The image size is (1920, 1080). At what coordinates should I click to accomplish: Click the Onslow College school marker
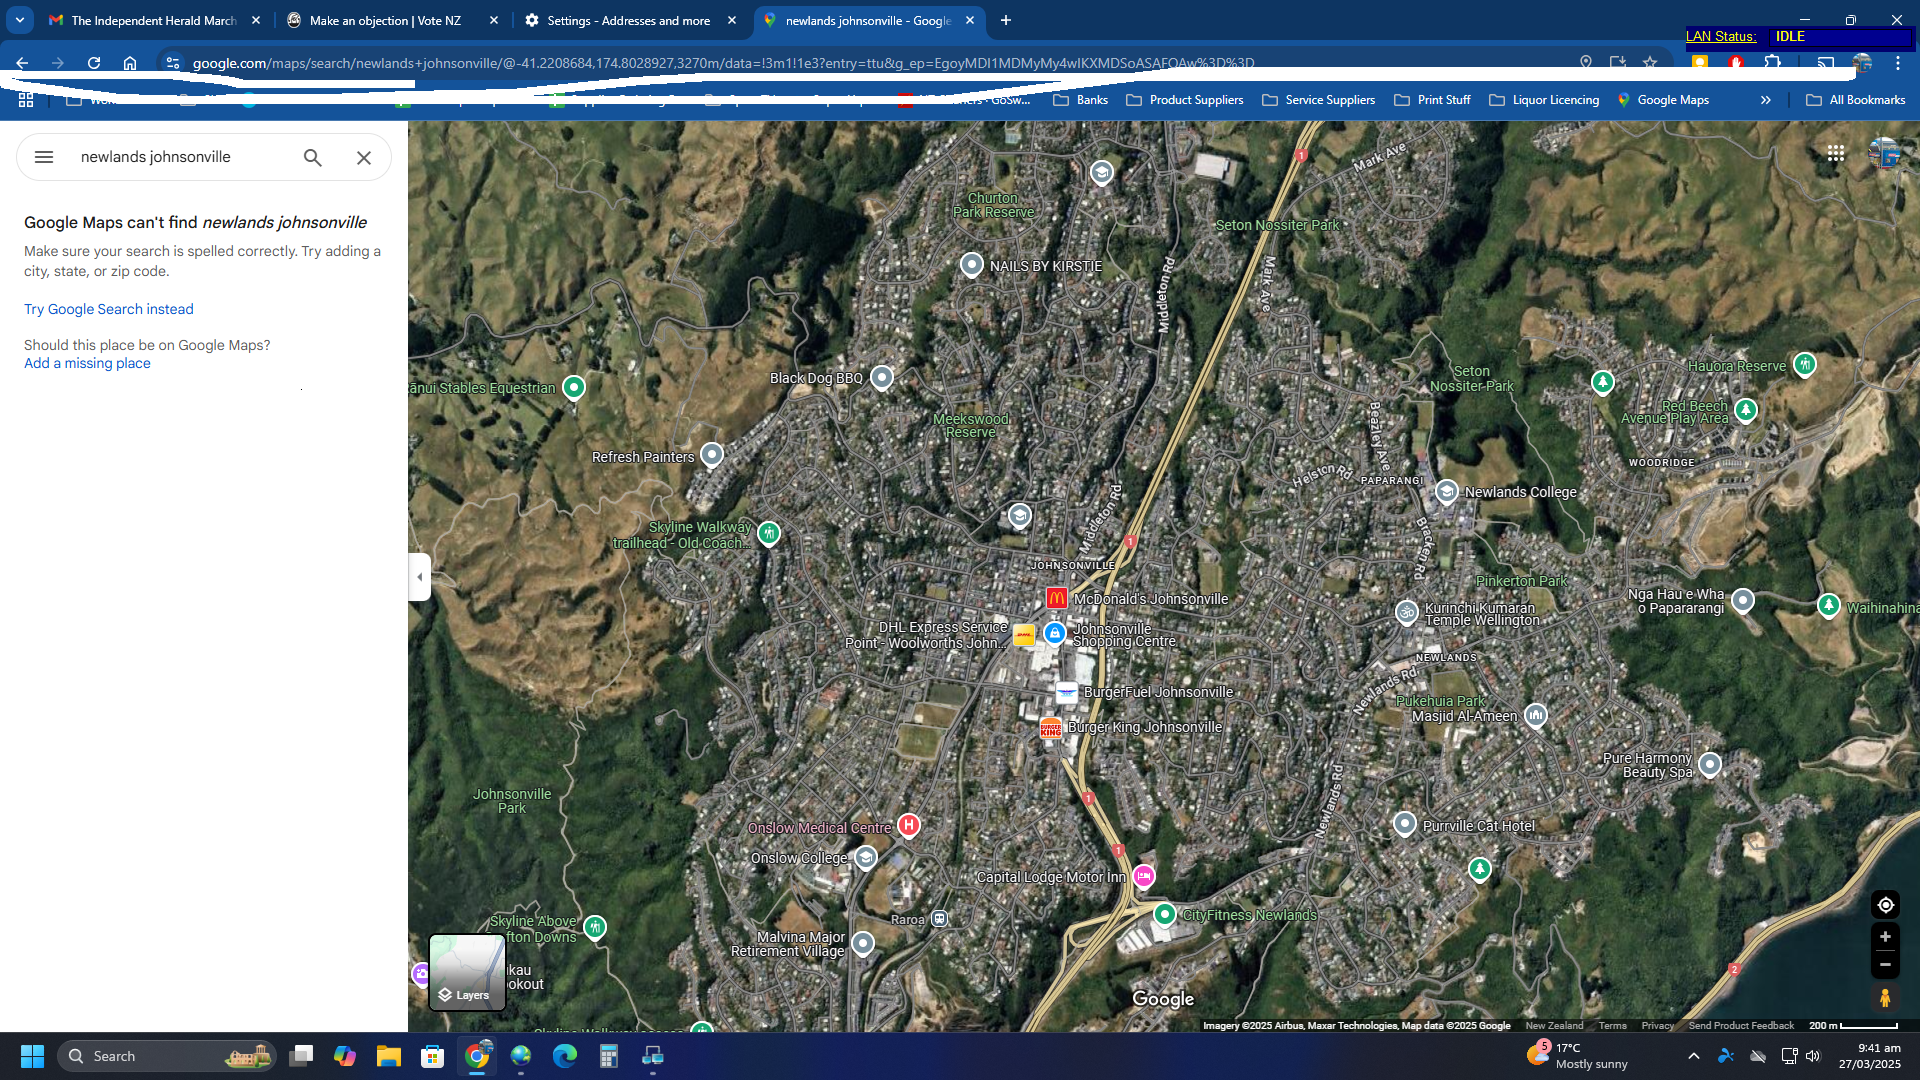coord(866,857)
